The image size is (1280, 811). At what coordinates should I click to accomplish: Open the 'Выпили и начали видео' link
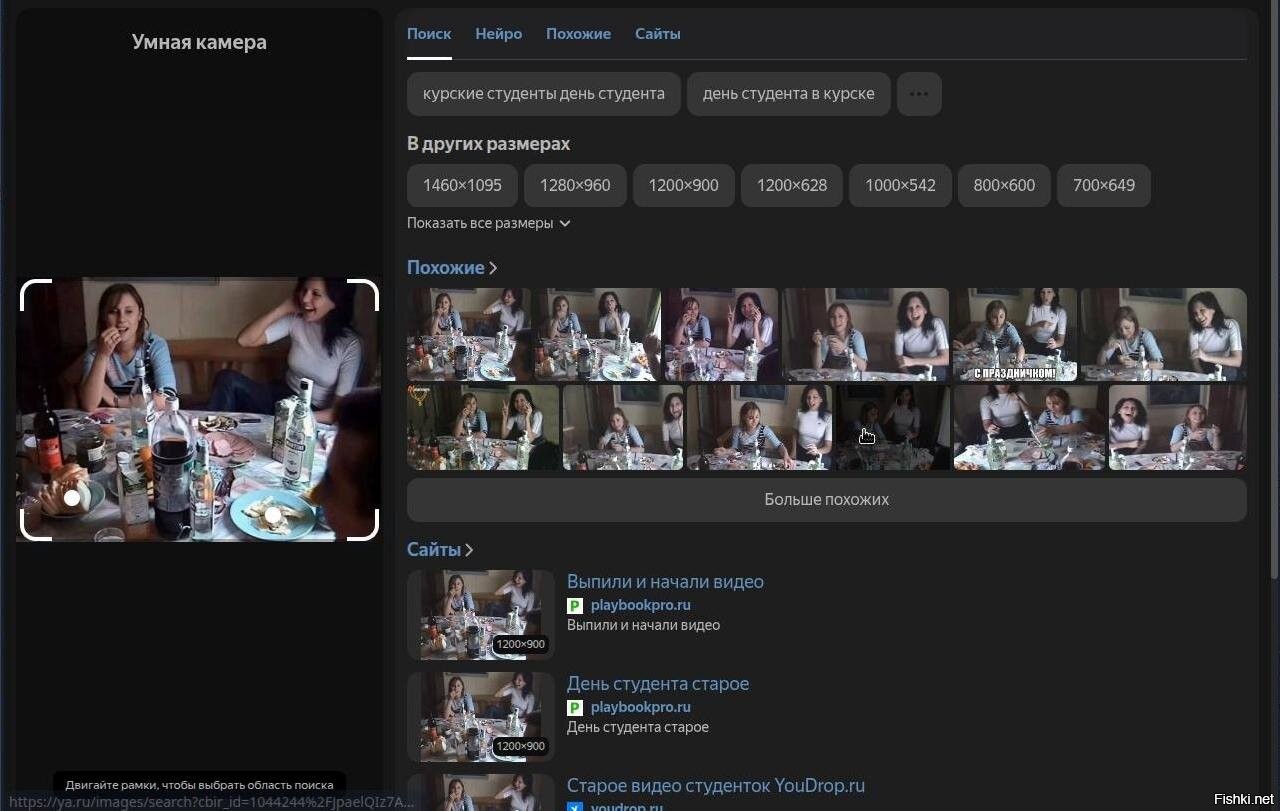click(665, 582)
